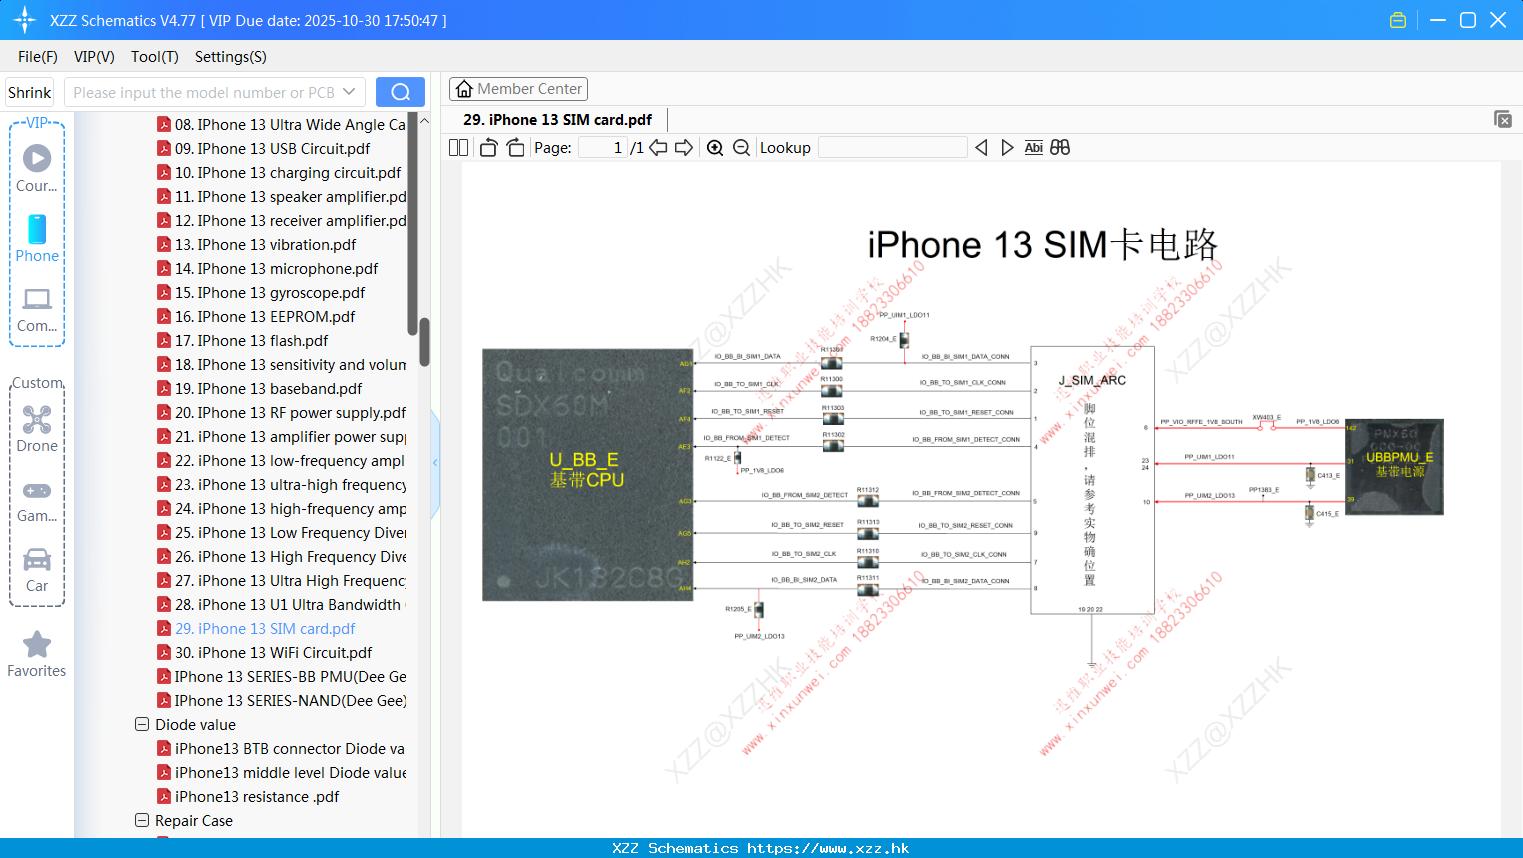The width and height of the screenshot is (1523, 858).
Task: Open 13. IPhone 13 vibration.pdf
Action: coord(257,244)
